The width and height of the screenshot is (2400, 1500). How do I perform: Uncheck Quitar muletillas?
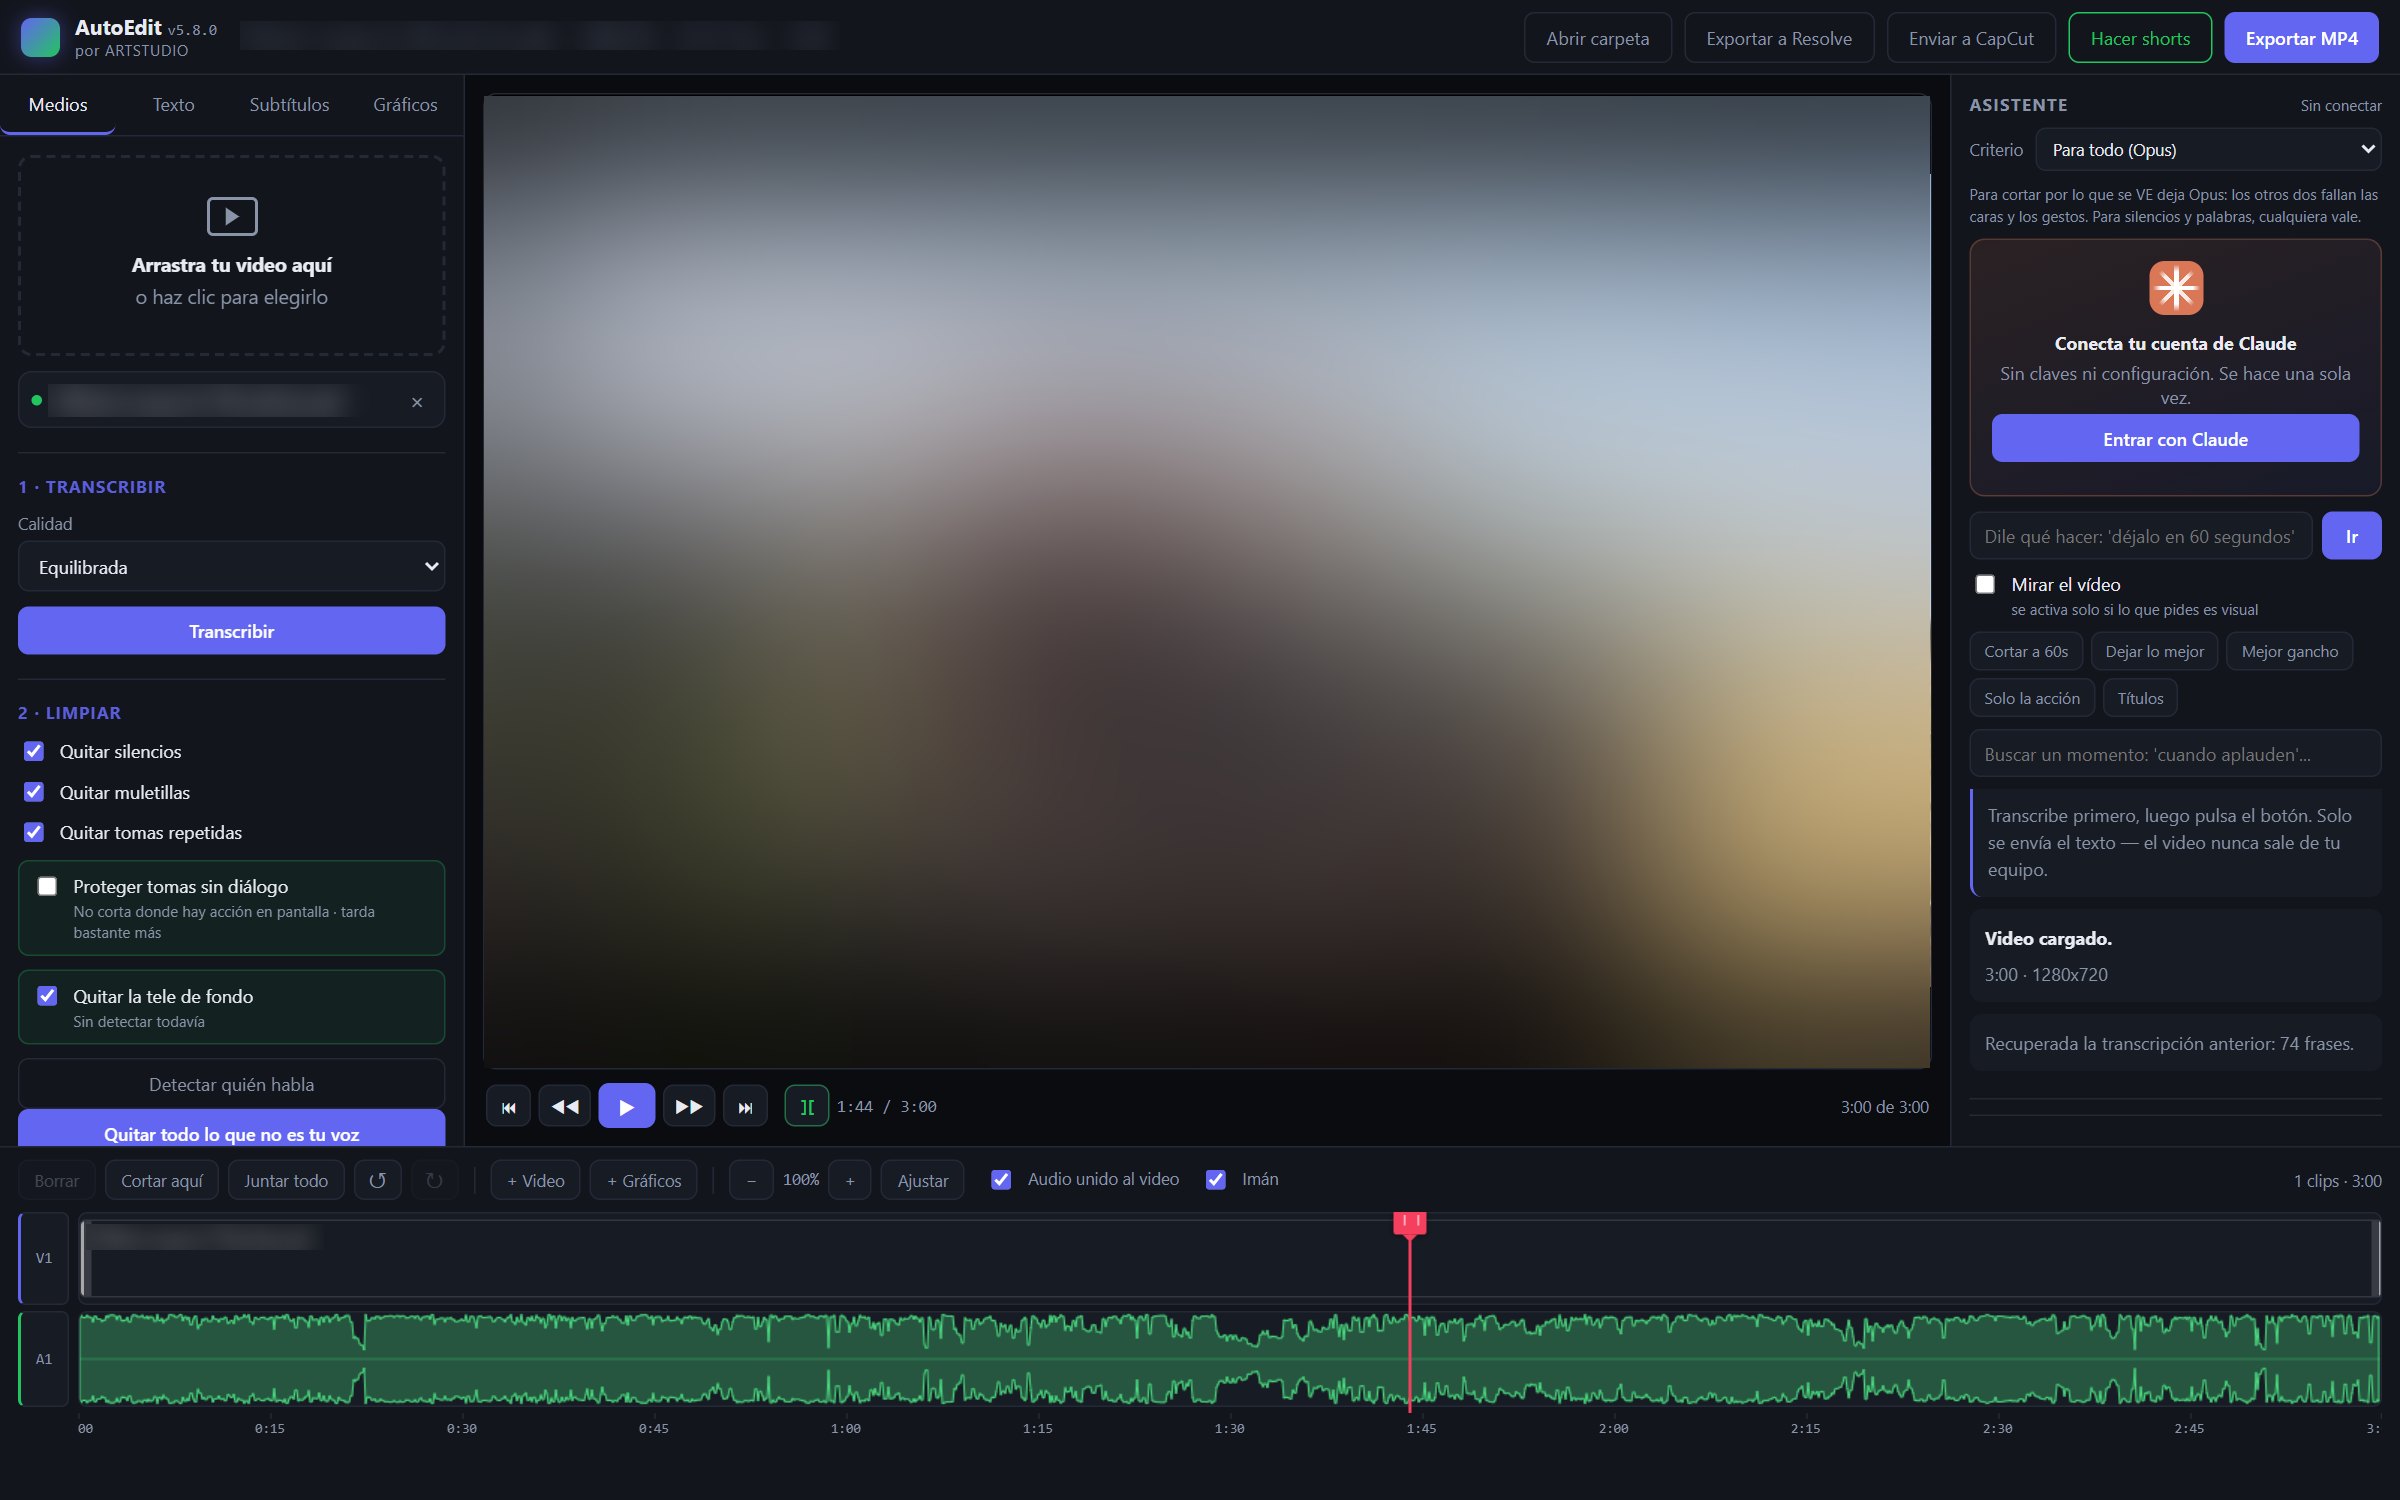point(34,792)
